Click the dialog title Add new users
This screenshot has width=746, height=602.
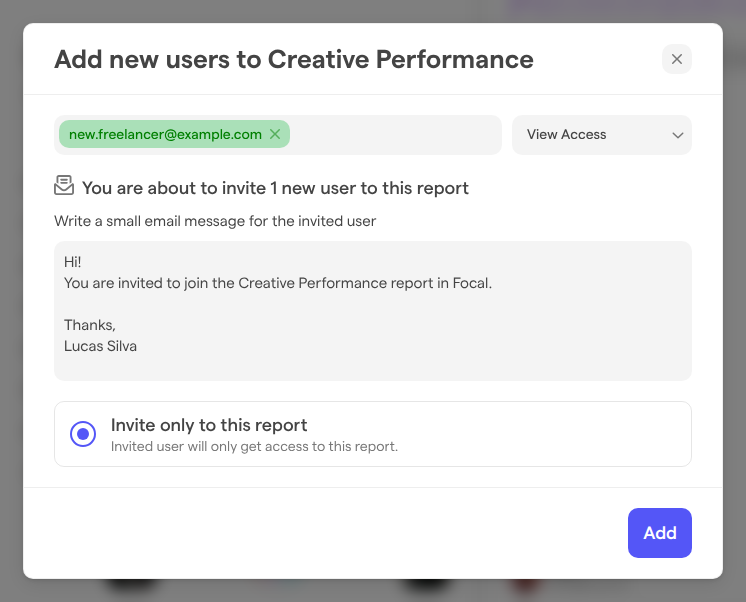(294, 59)
